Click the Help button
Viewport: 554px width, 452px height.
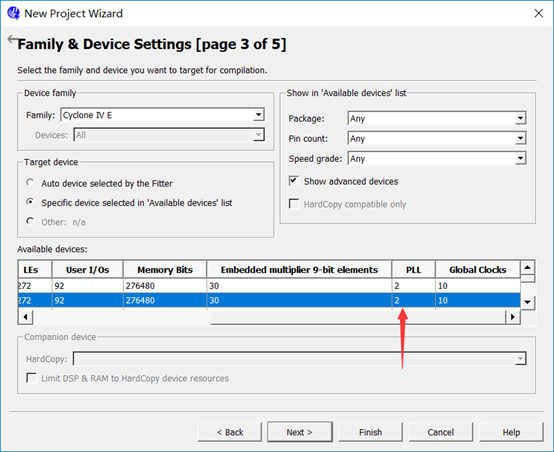511,432
